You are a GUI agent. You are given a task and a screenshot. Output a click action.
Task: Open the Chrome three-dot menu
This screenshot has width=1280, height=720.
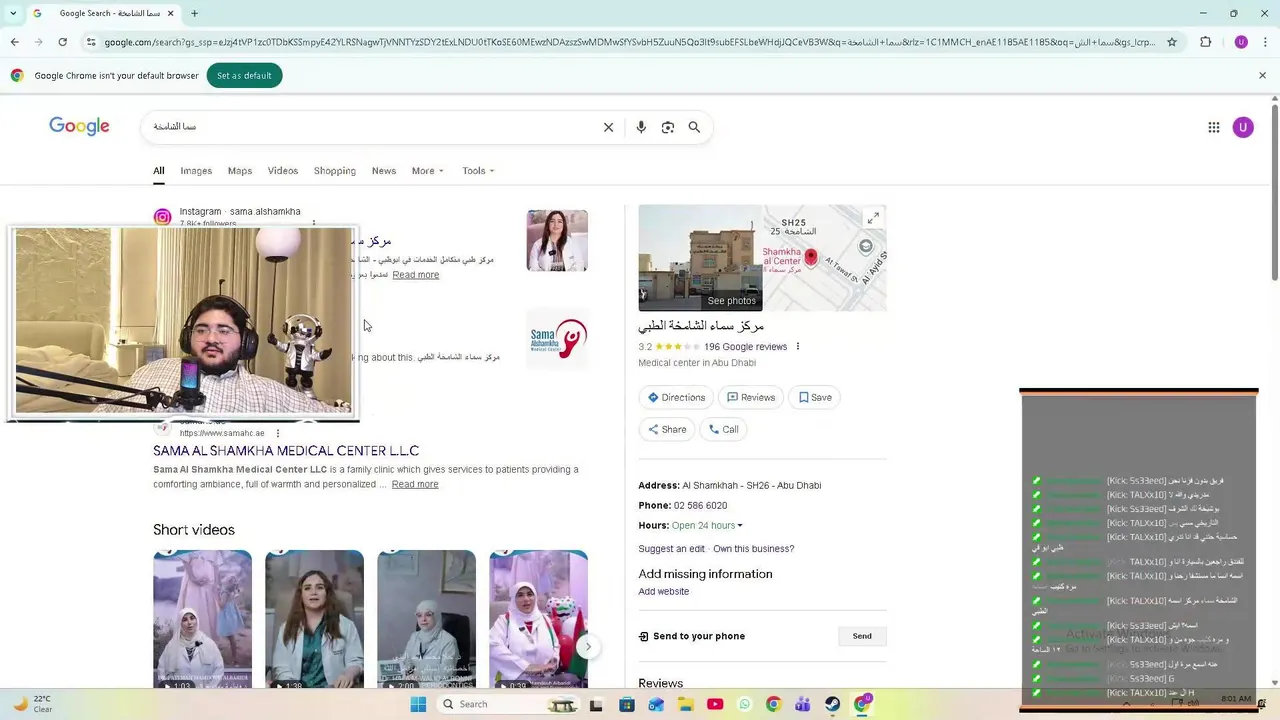[x=1263, y=42]
